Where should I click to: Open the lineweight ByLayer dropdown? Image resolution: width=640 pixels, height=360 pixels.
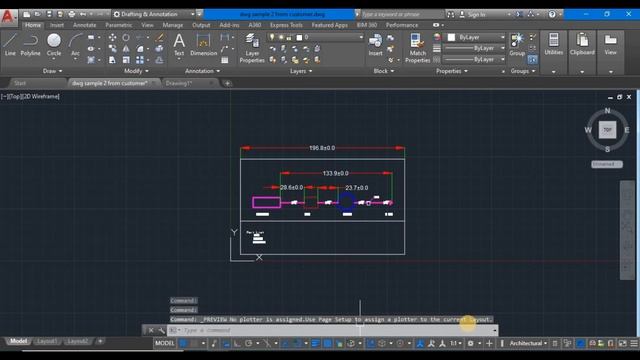point(475,48)
